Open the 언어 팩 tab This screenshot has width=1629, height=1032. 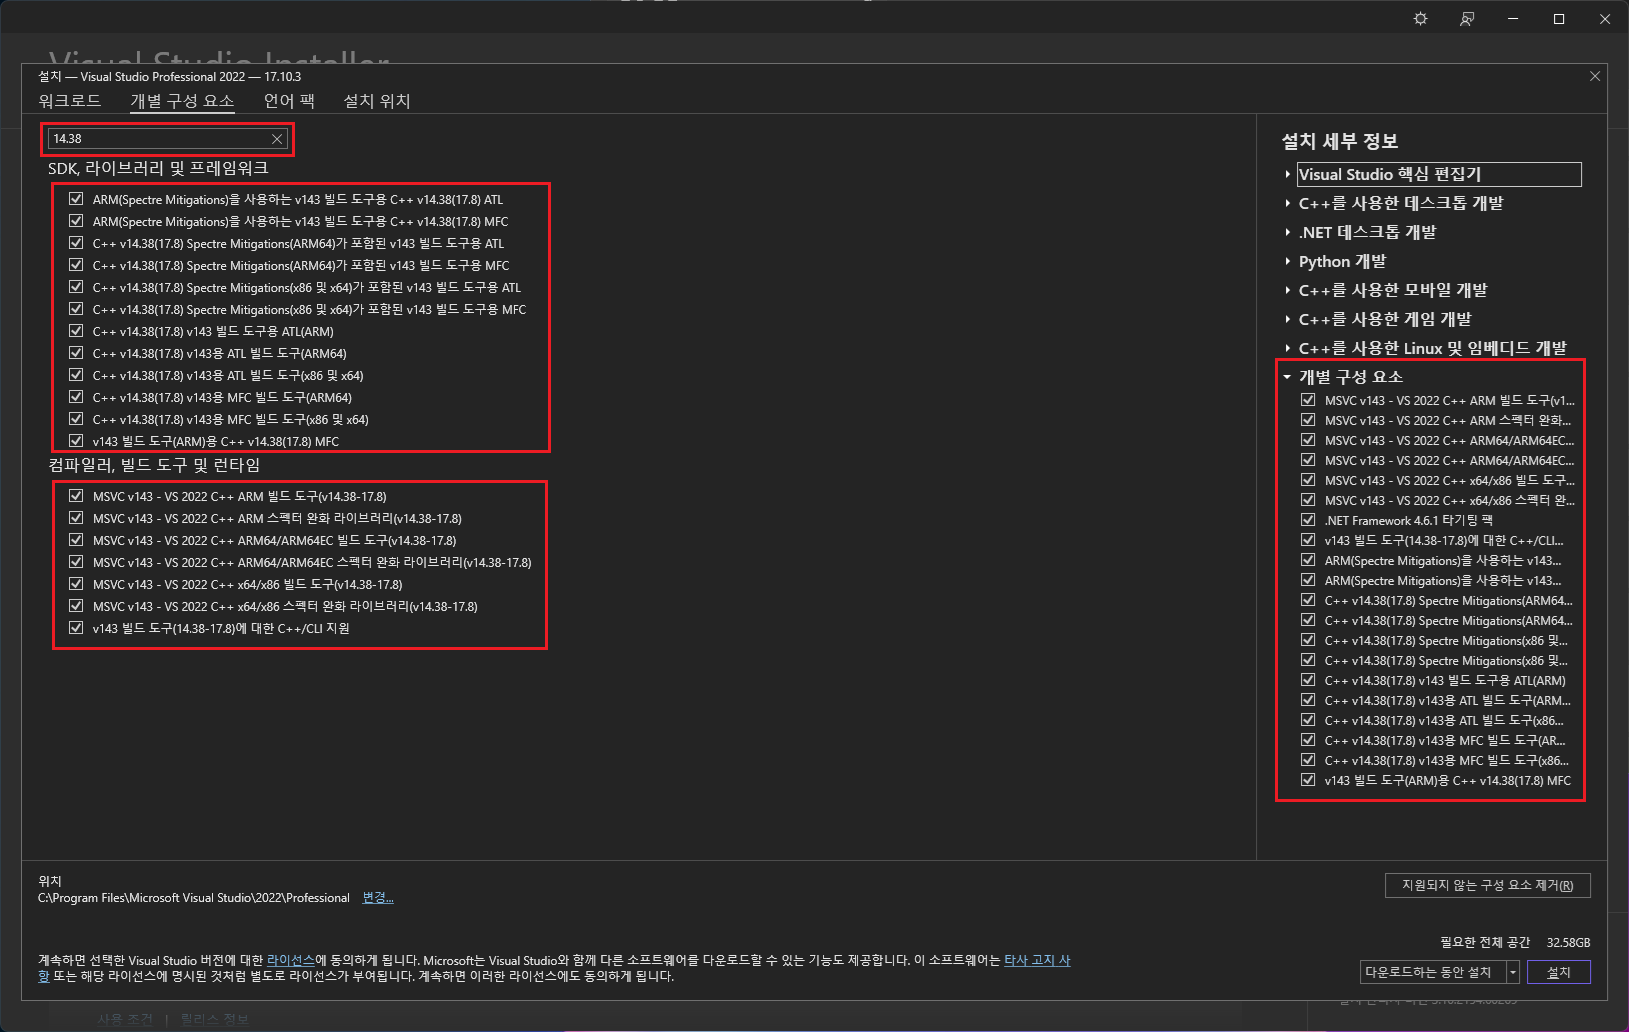[x=289, y=101]
